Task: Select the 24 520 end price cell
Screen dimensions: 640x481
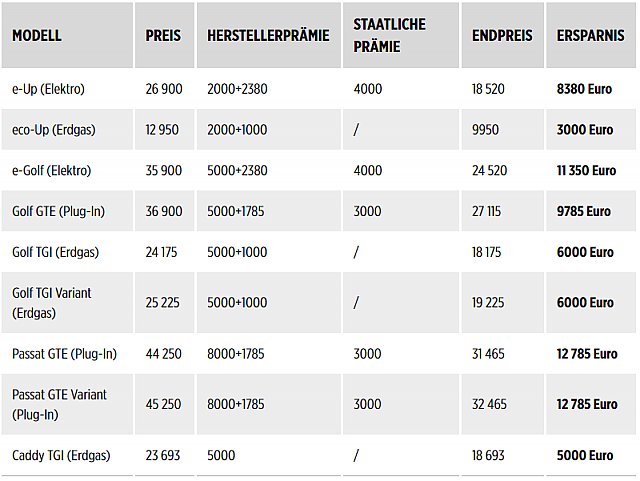Action: click(490, 171)
